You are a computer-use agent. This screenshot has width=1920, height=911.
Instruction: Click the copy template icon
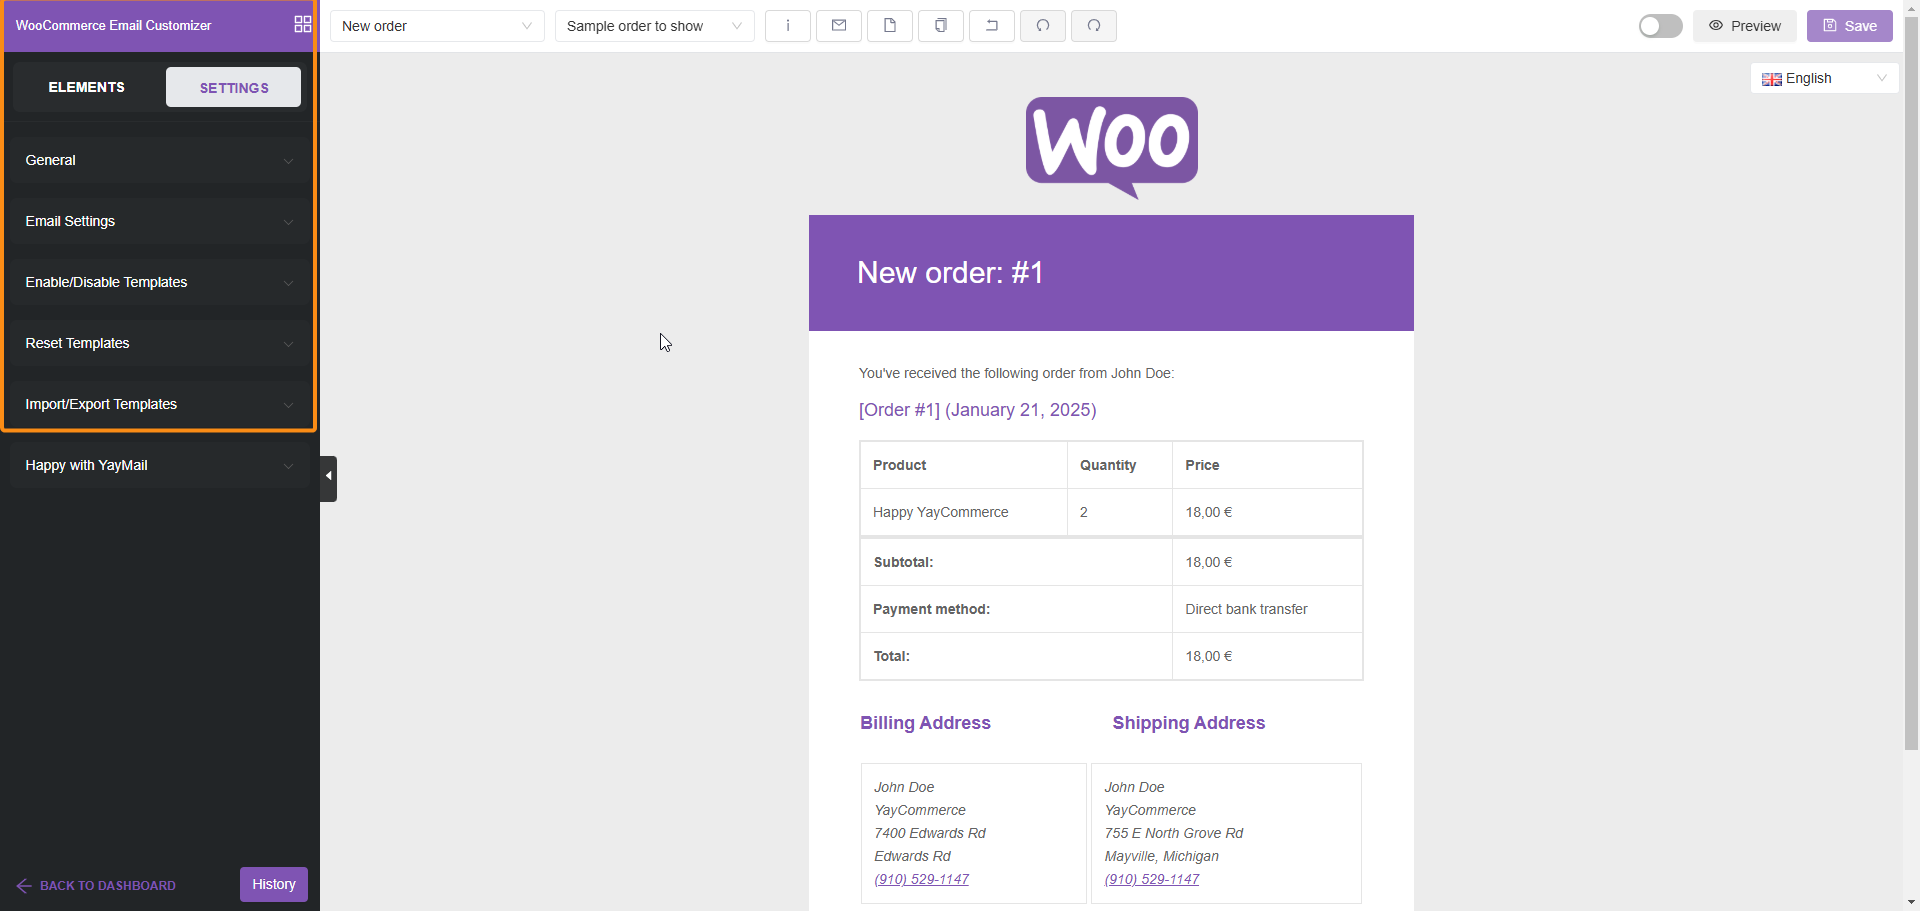click(x=941, y=26)
